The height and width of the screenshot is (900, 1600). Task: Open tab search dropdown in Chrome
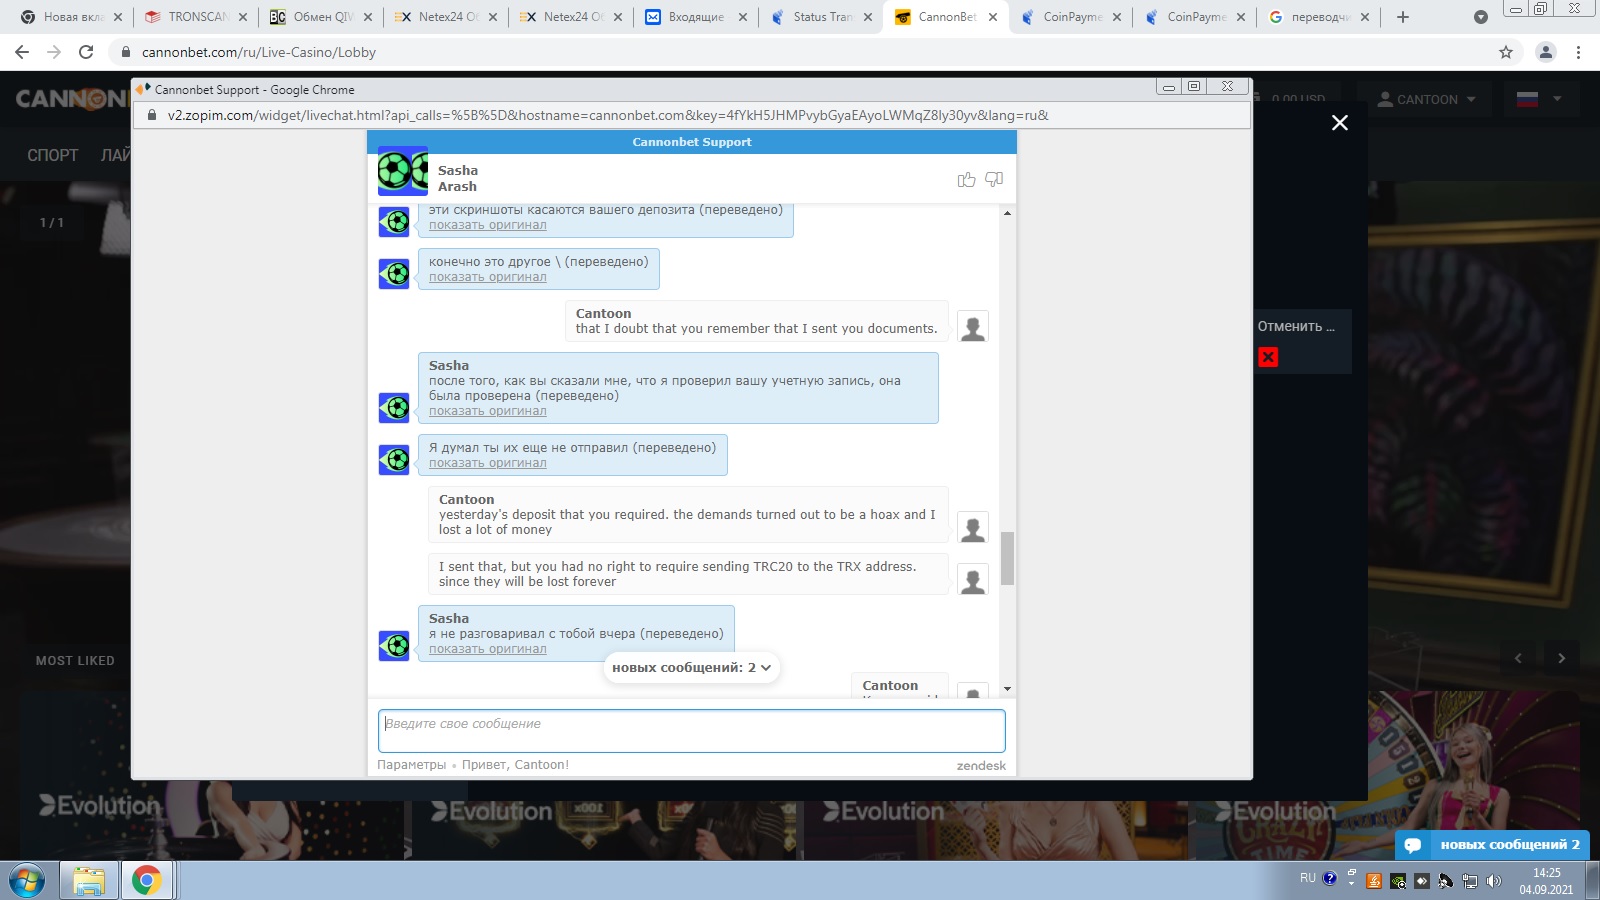pos(1481,17)
